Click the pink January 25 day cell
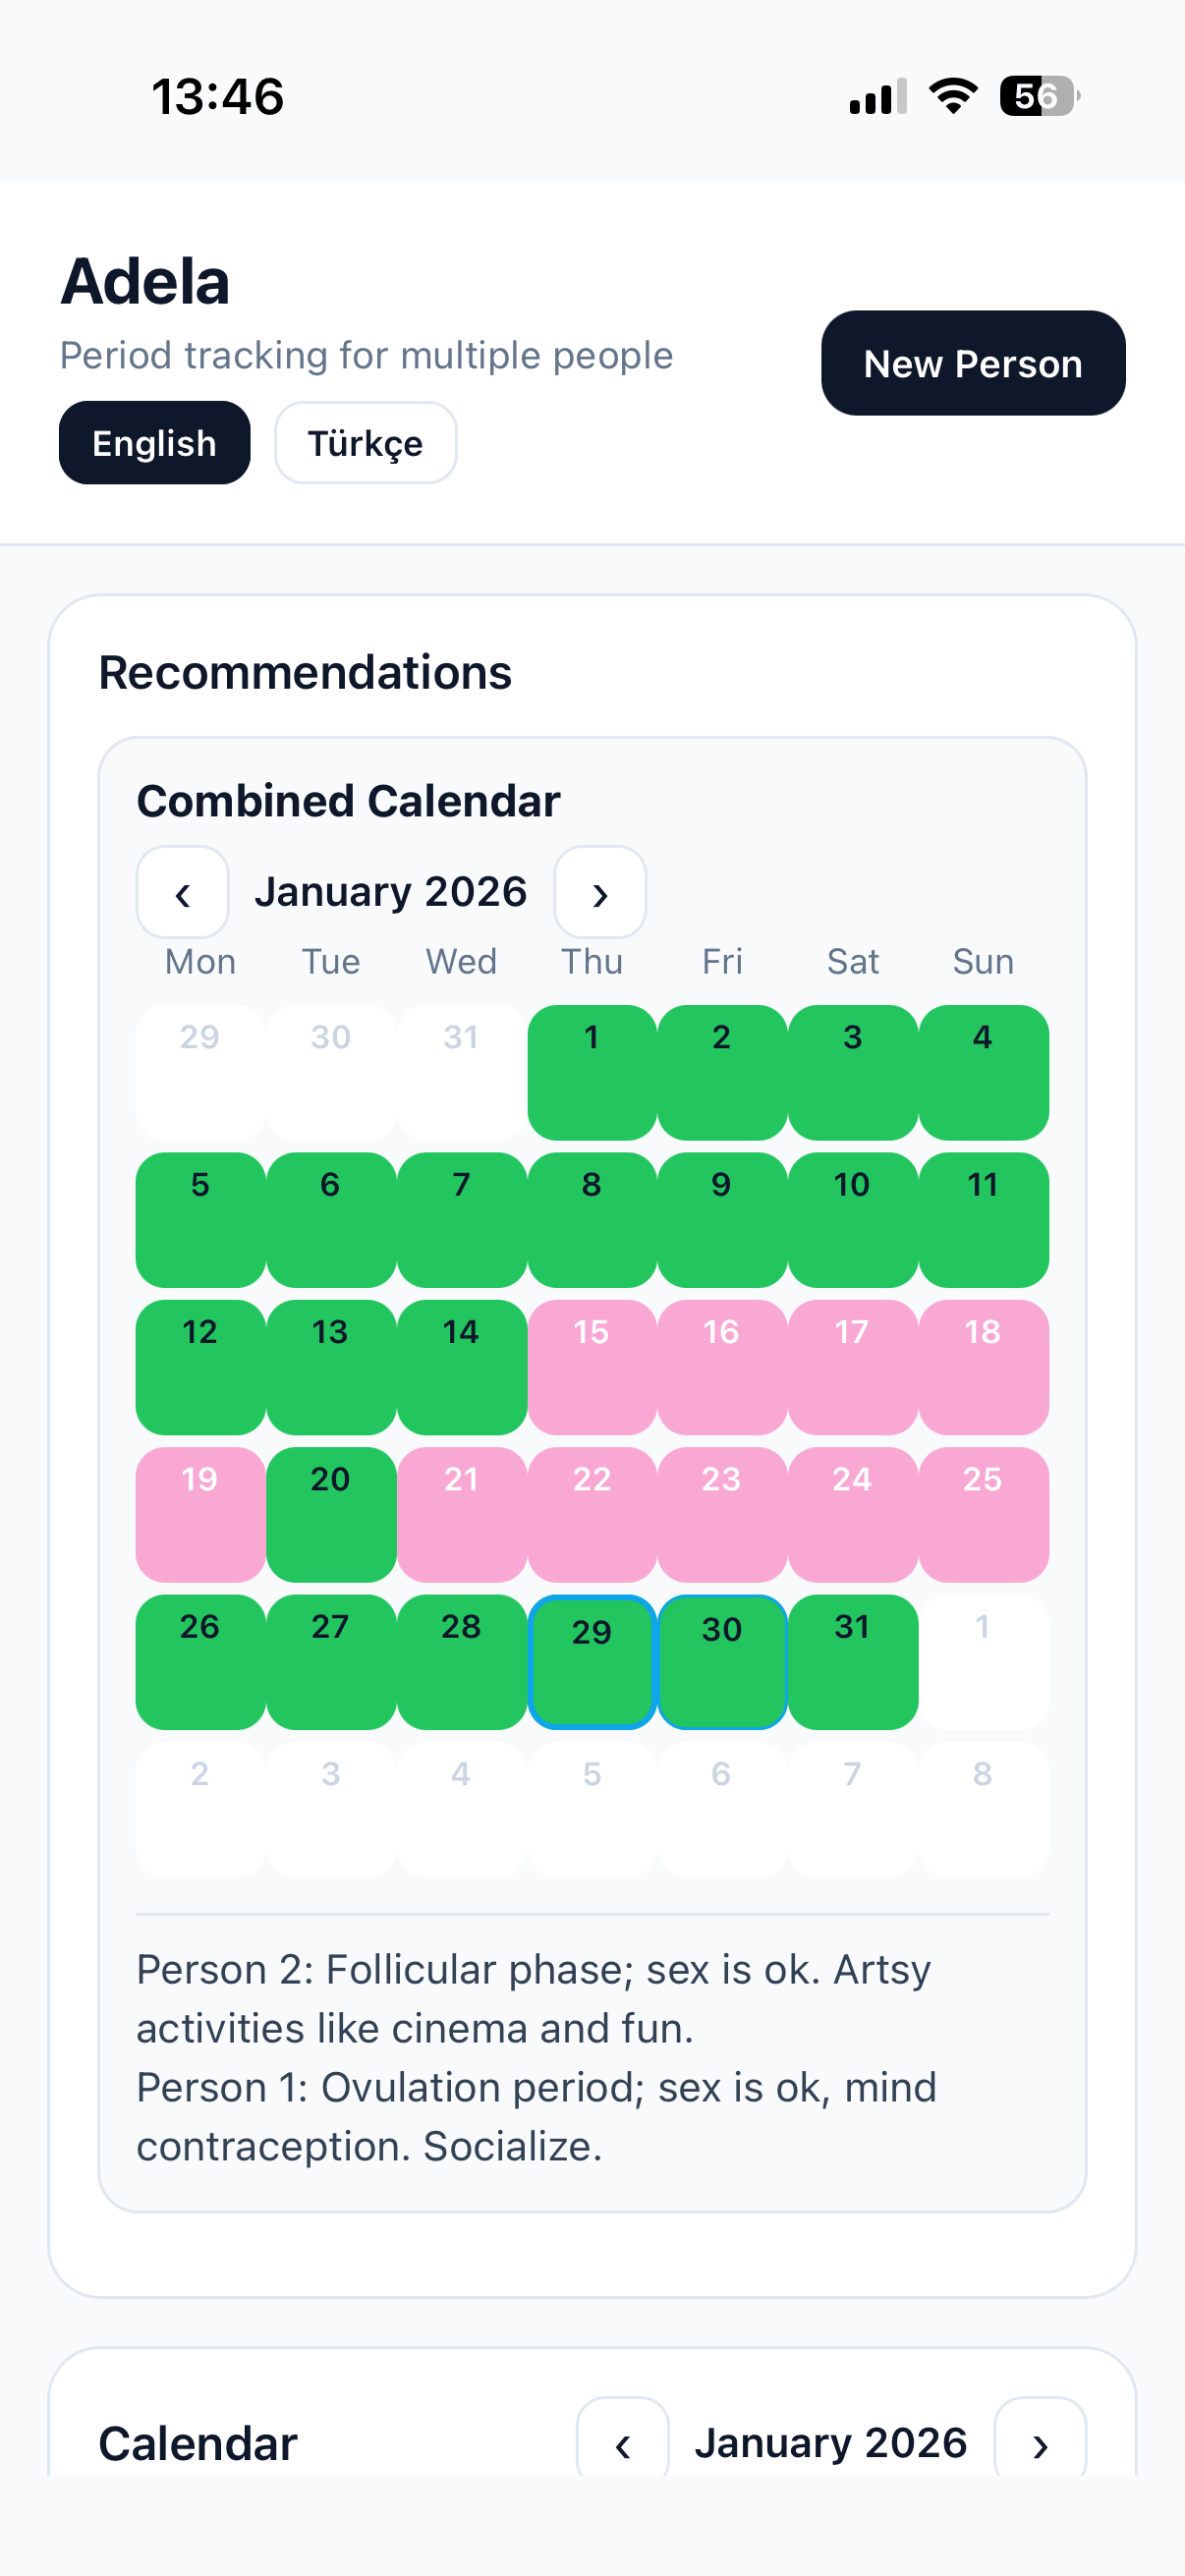The width and height of the screenshot is (1185, 2576). [x=983, y=1515]
